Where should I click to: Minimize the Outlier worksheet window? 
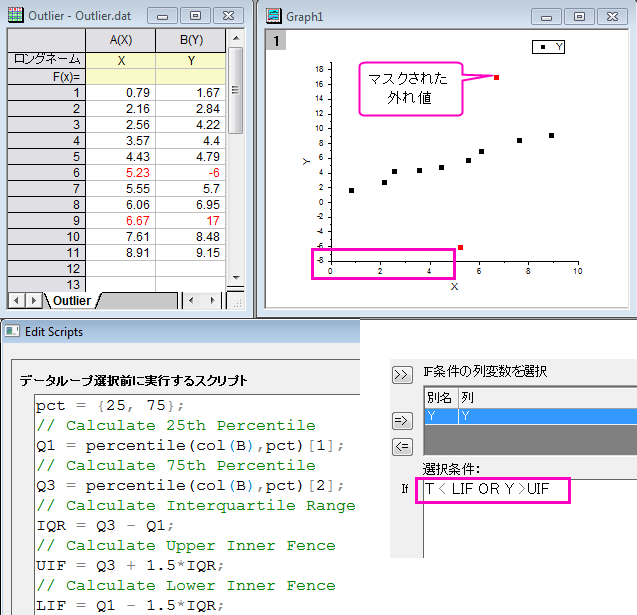(x=162, y=16)
